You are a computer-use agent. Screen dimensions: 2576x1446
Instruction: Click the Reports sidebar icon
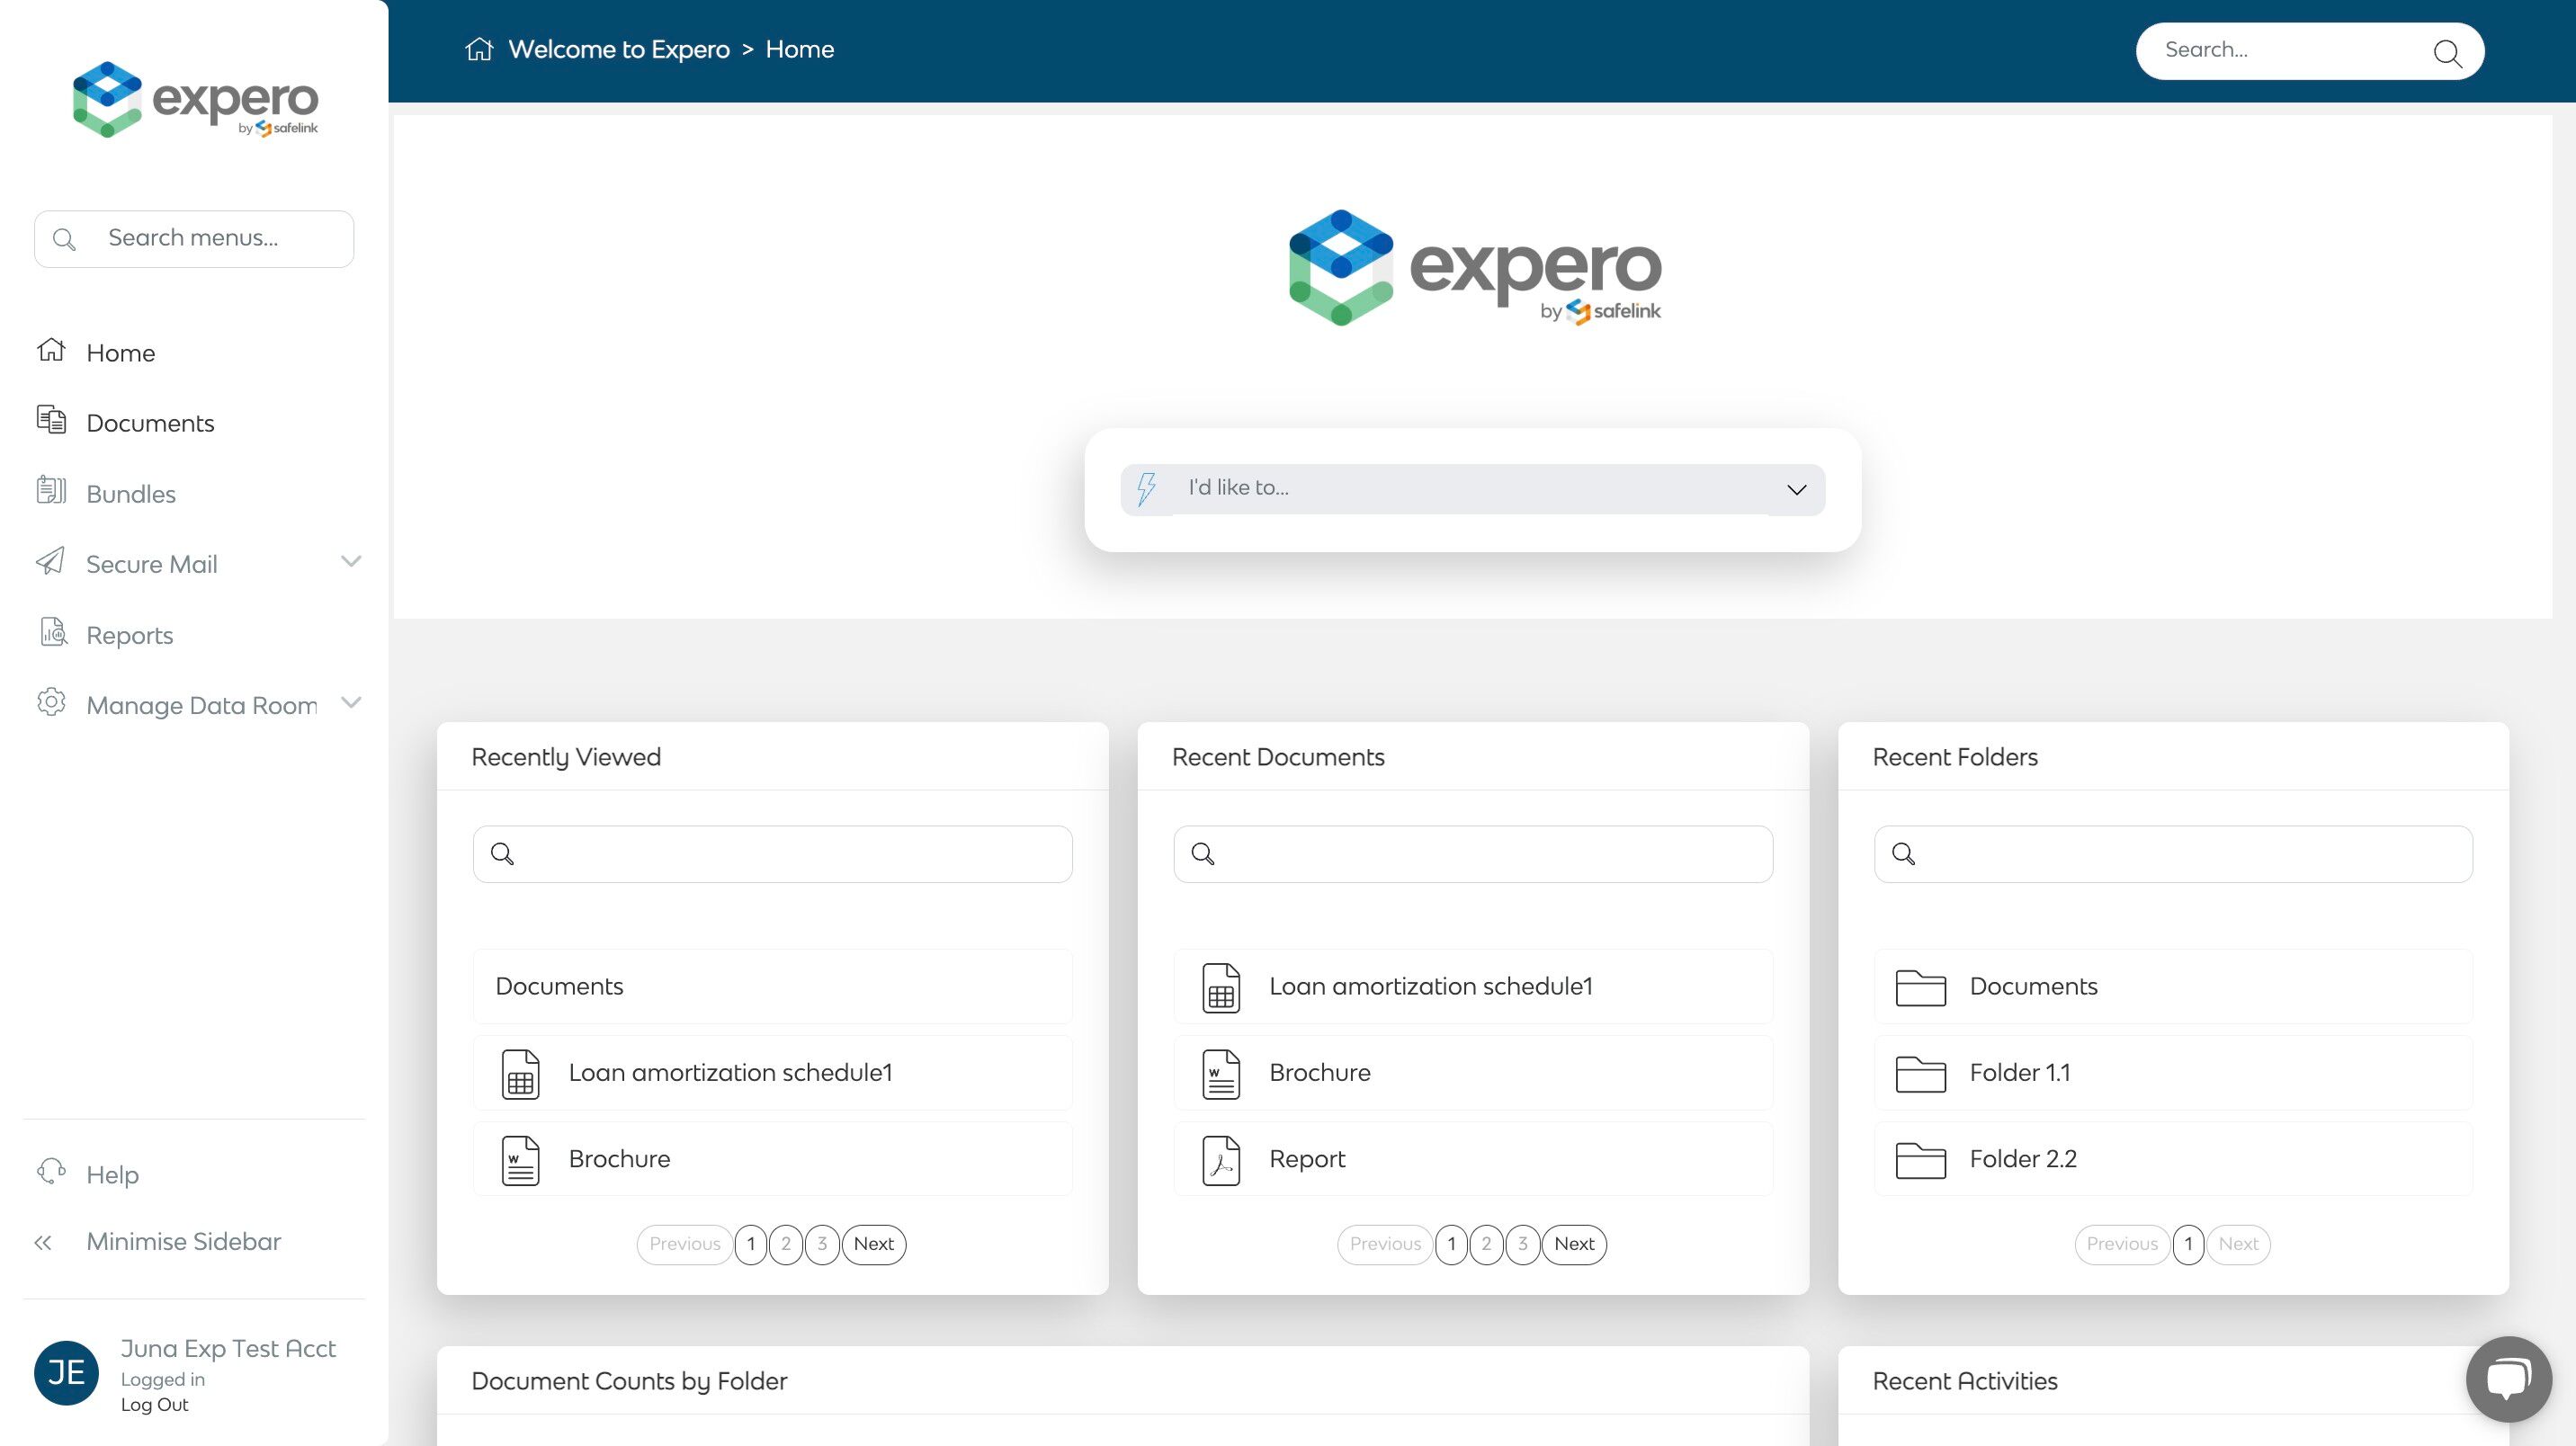point(53,633)
